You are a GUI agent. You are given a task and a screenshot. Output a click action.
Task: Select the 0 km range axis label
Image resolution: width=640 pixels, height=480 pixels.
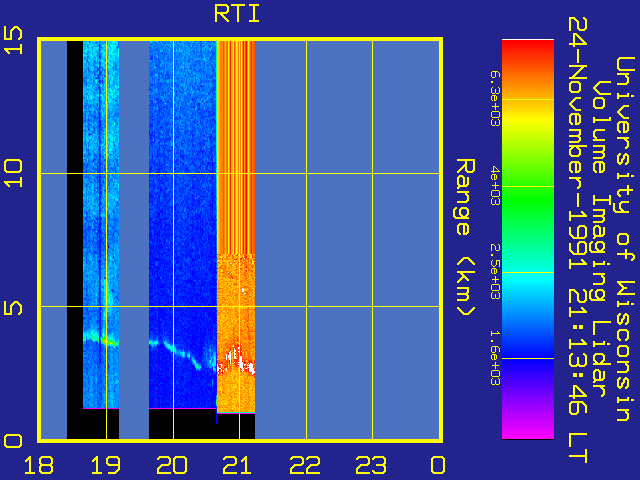tap(13, 441)
